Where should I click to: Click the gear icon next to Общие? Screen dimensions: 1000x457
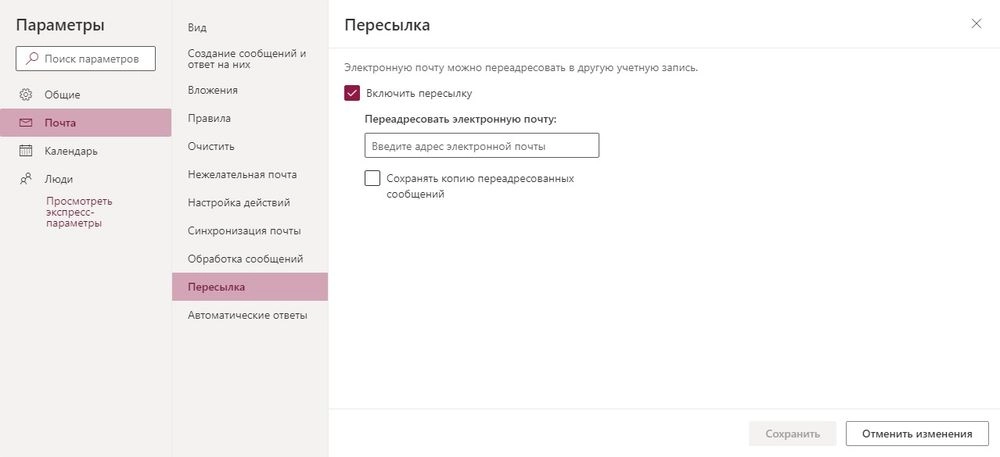(x=26, y=94)
